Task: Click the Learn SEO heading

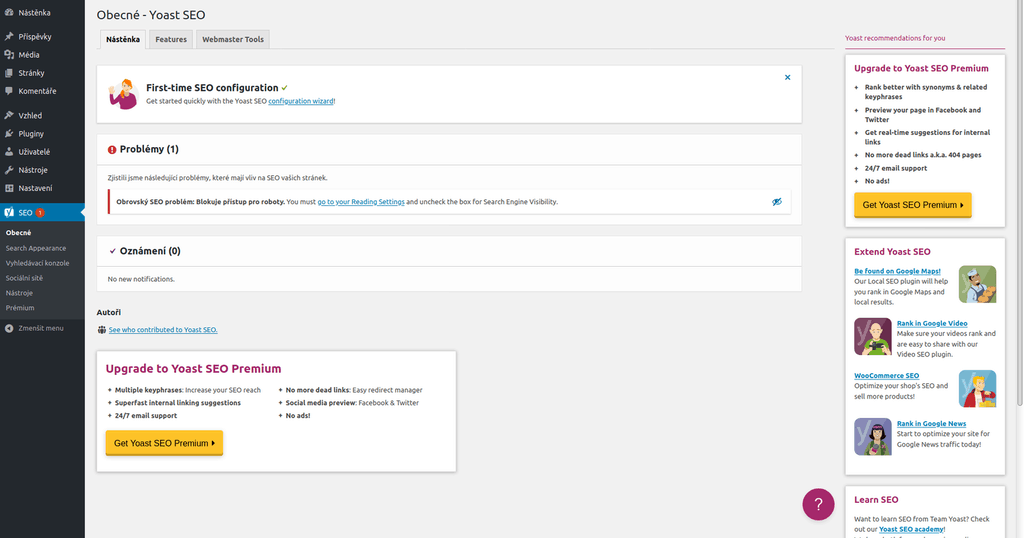Action: [x=876, y=499]
